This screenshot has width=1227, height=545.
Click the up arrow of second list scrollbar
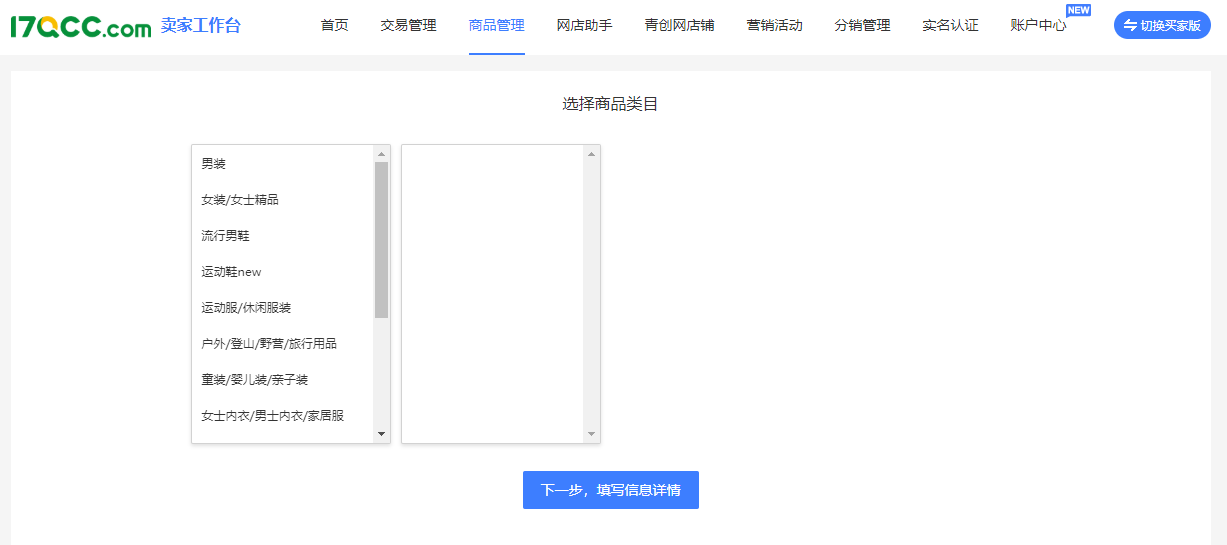[x=591, y=154]
